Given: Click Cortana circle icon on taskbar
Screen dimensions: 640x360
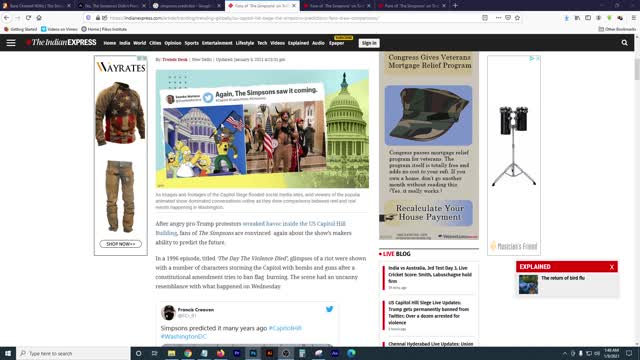Looking at the screenshot, I should [x=138, y=353].
